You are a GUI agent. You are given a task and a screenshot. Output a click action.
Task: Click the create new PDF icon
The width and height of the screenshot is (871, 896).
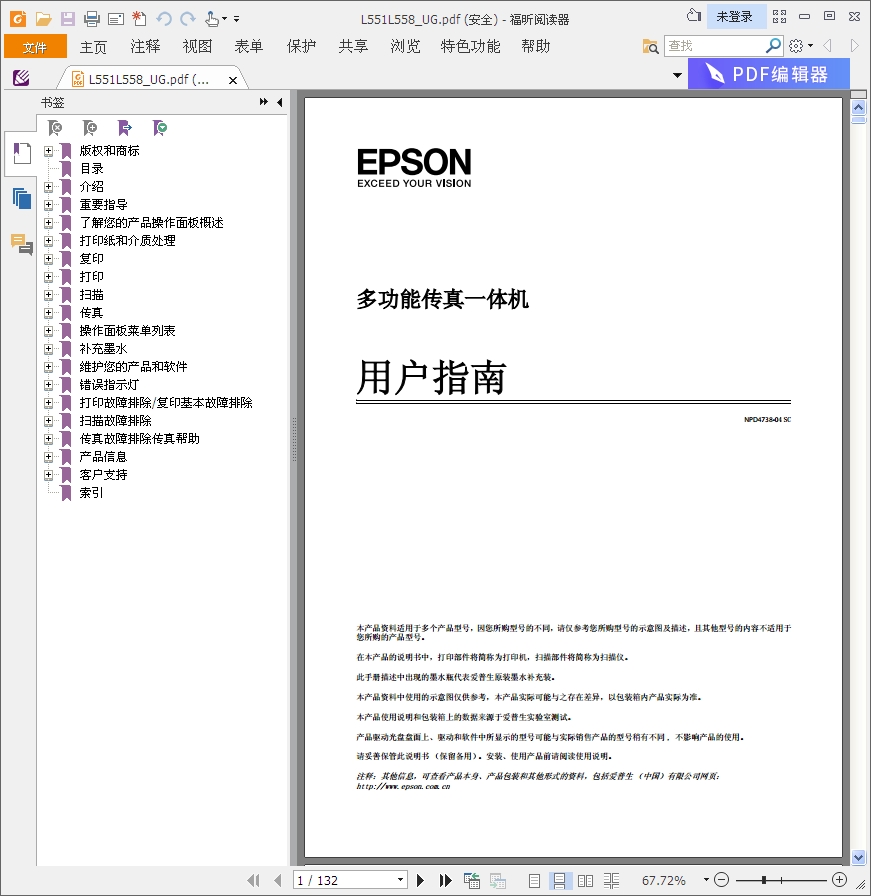tap(139, 19)
